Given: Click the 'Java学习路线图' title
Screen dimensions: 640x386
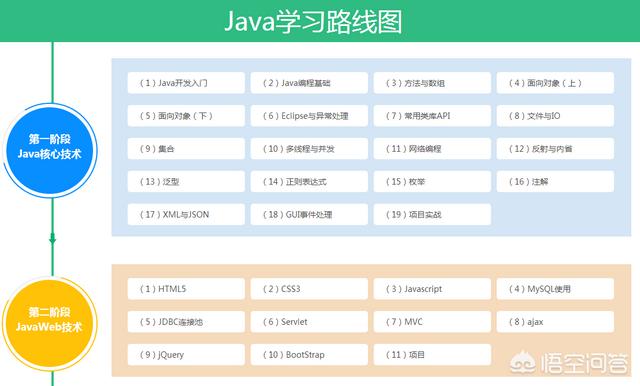Looking at the screenshot, I should 313,22.
